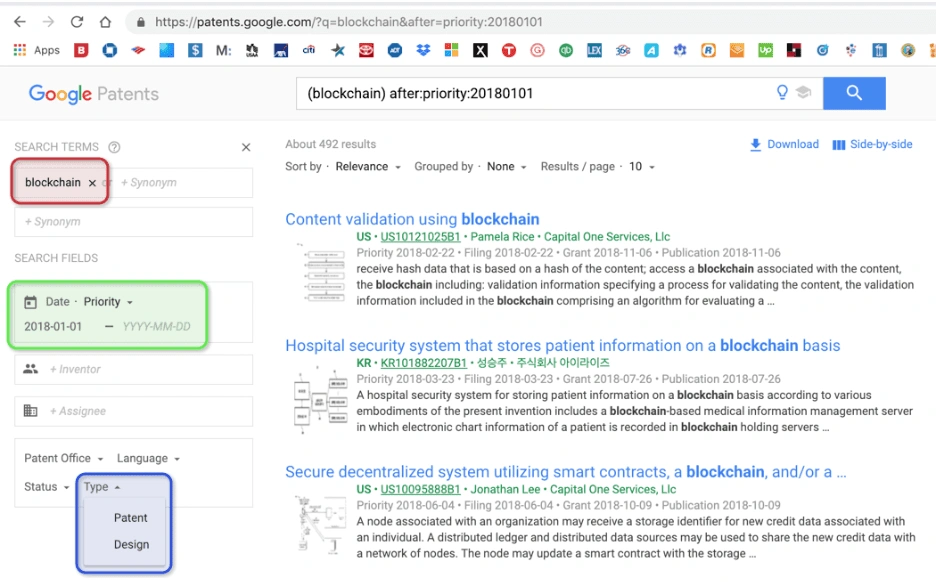Open the Bank of America bookmark icon
936x582 pixels.
[138, 50]
